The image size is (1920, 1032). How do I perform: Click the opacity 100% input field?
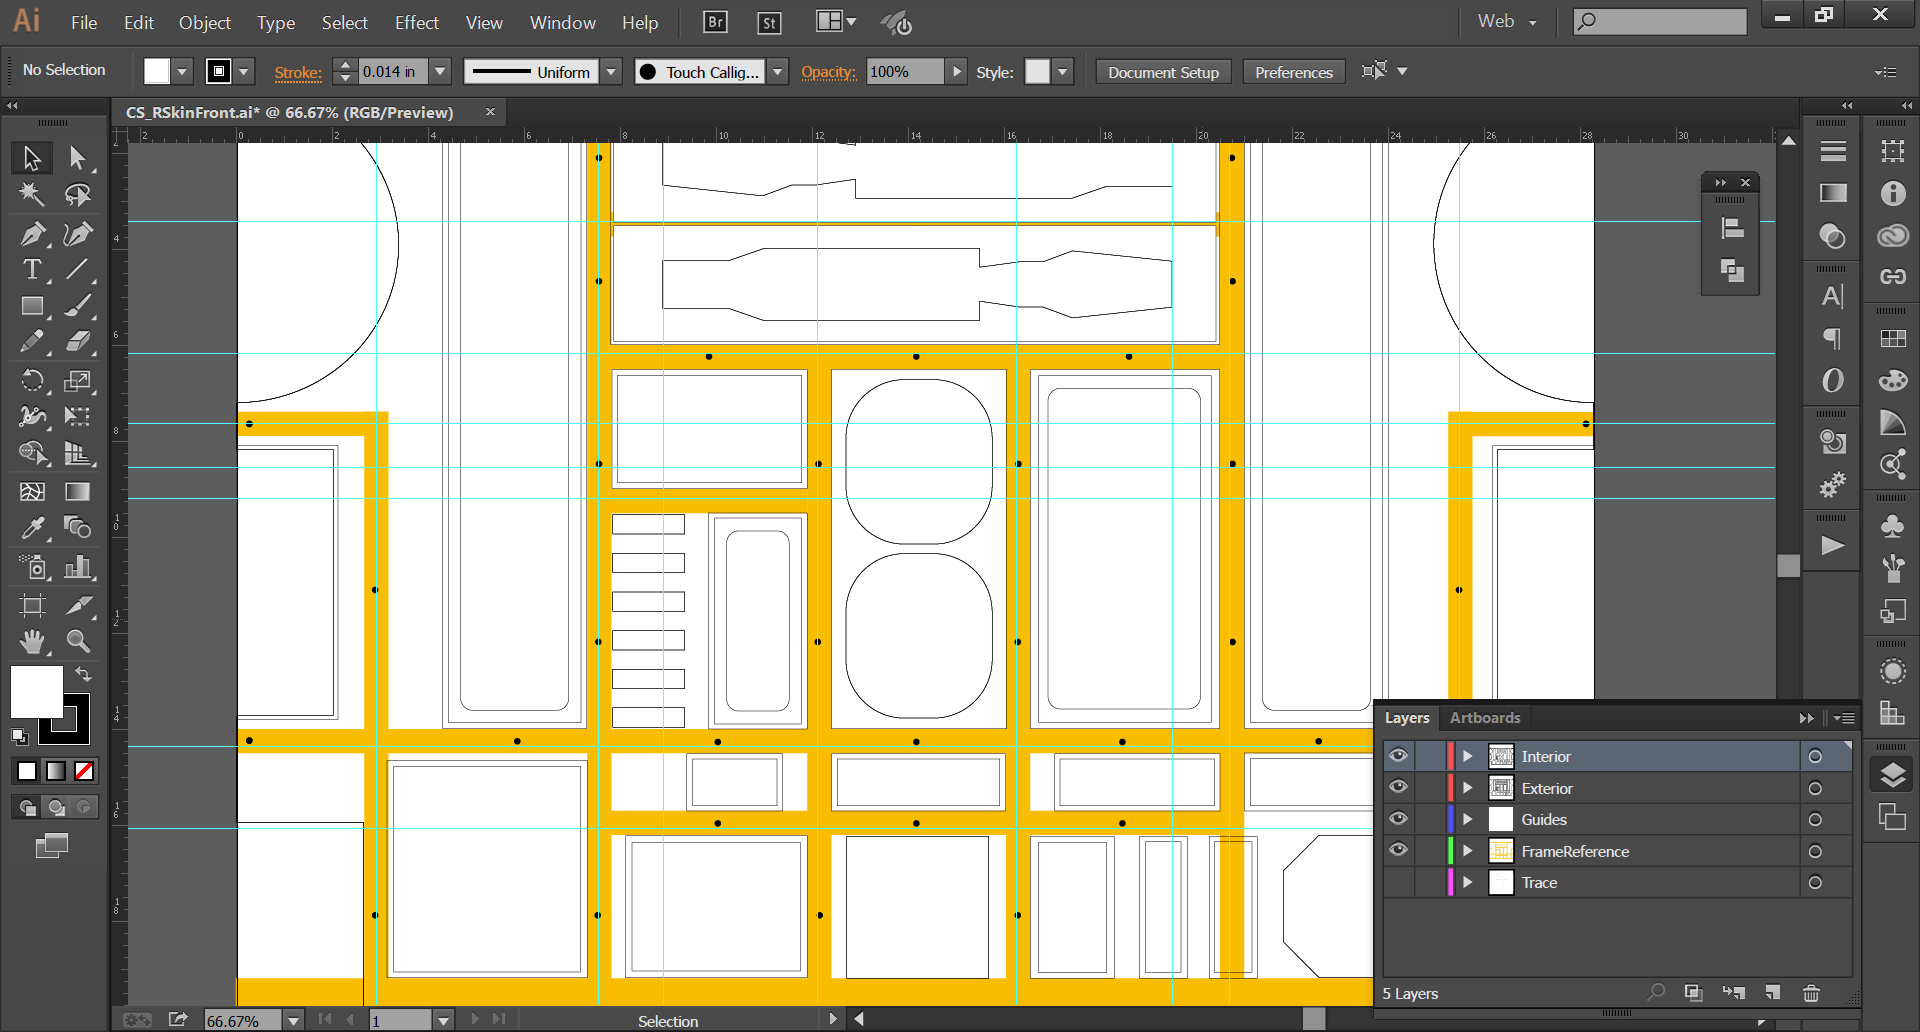[904, 71]
